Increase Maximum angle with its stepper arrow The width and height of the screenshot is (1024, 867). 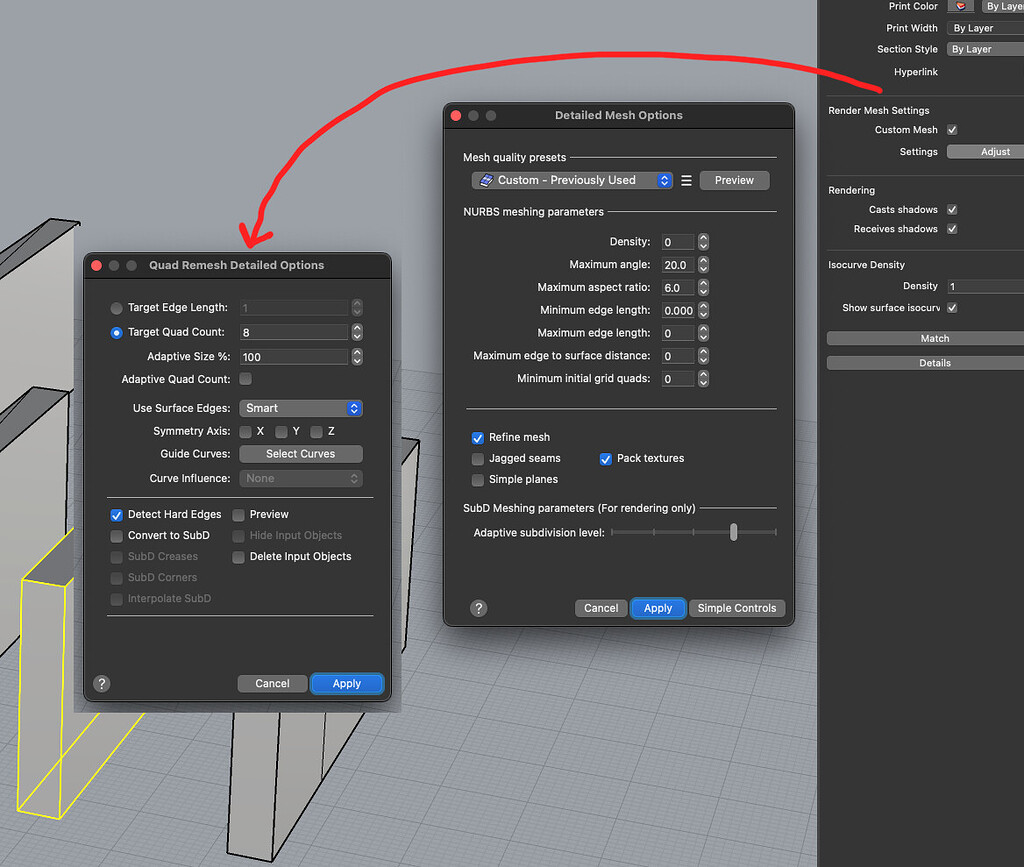701,261
